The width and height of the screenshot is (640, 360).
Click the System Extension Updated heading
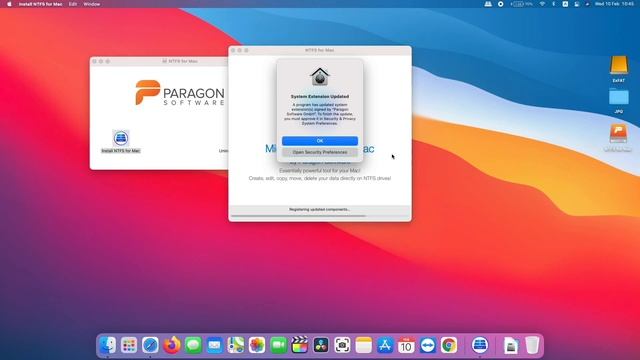click(320, 97)
